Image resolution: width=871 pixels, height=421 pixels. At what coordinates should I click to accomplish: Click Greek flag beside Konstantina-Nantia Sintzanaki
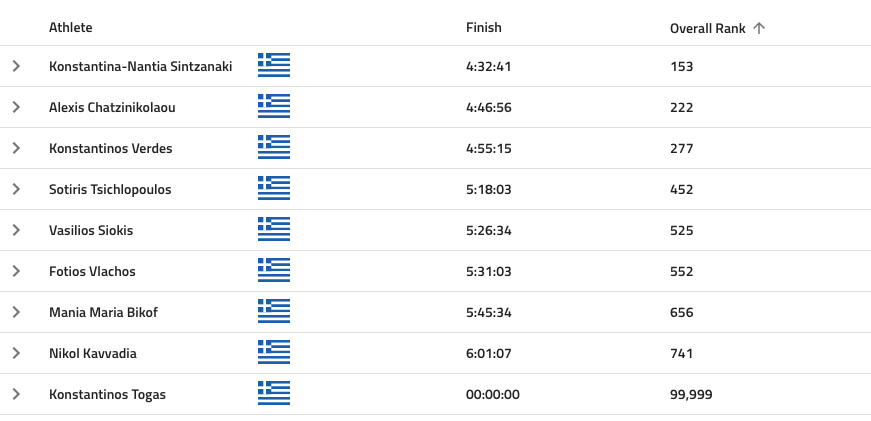pyautogui.click(x=274, y=65)
